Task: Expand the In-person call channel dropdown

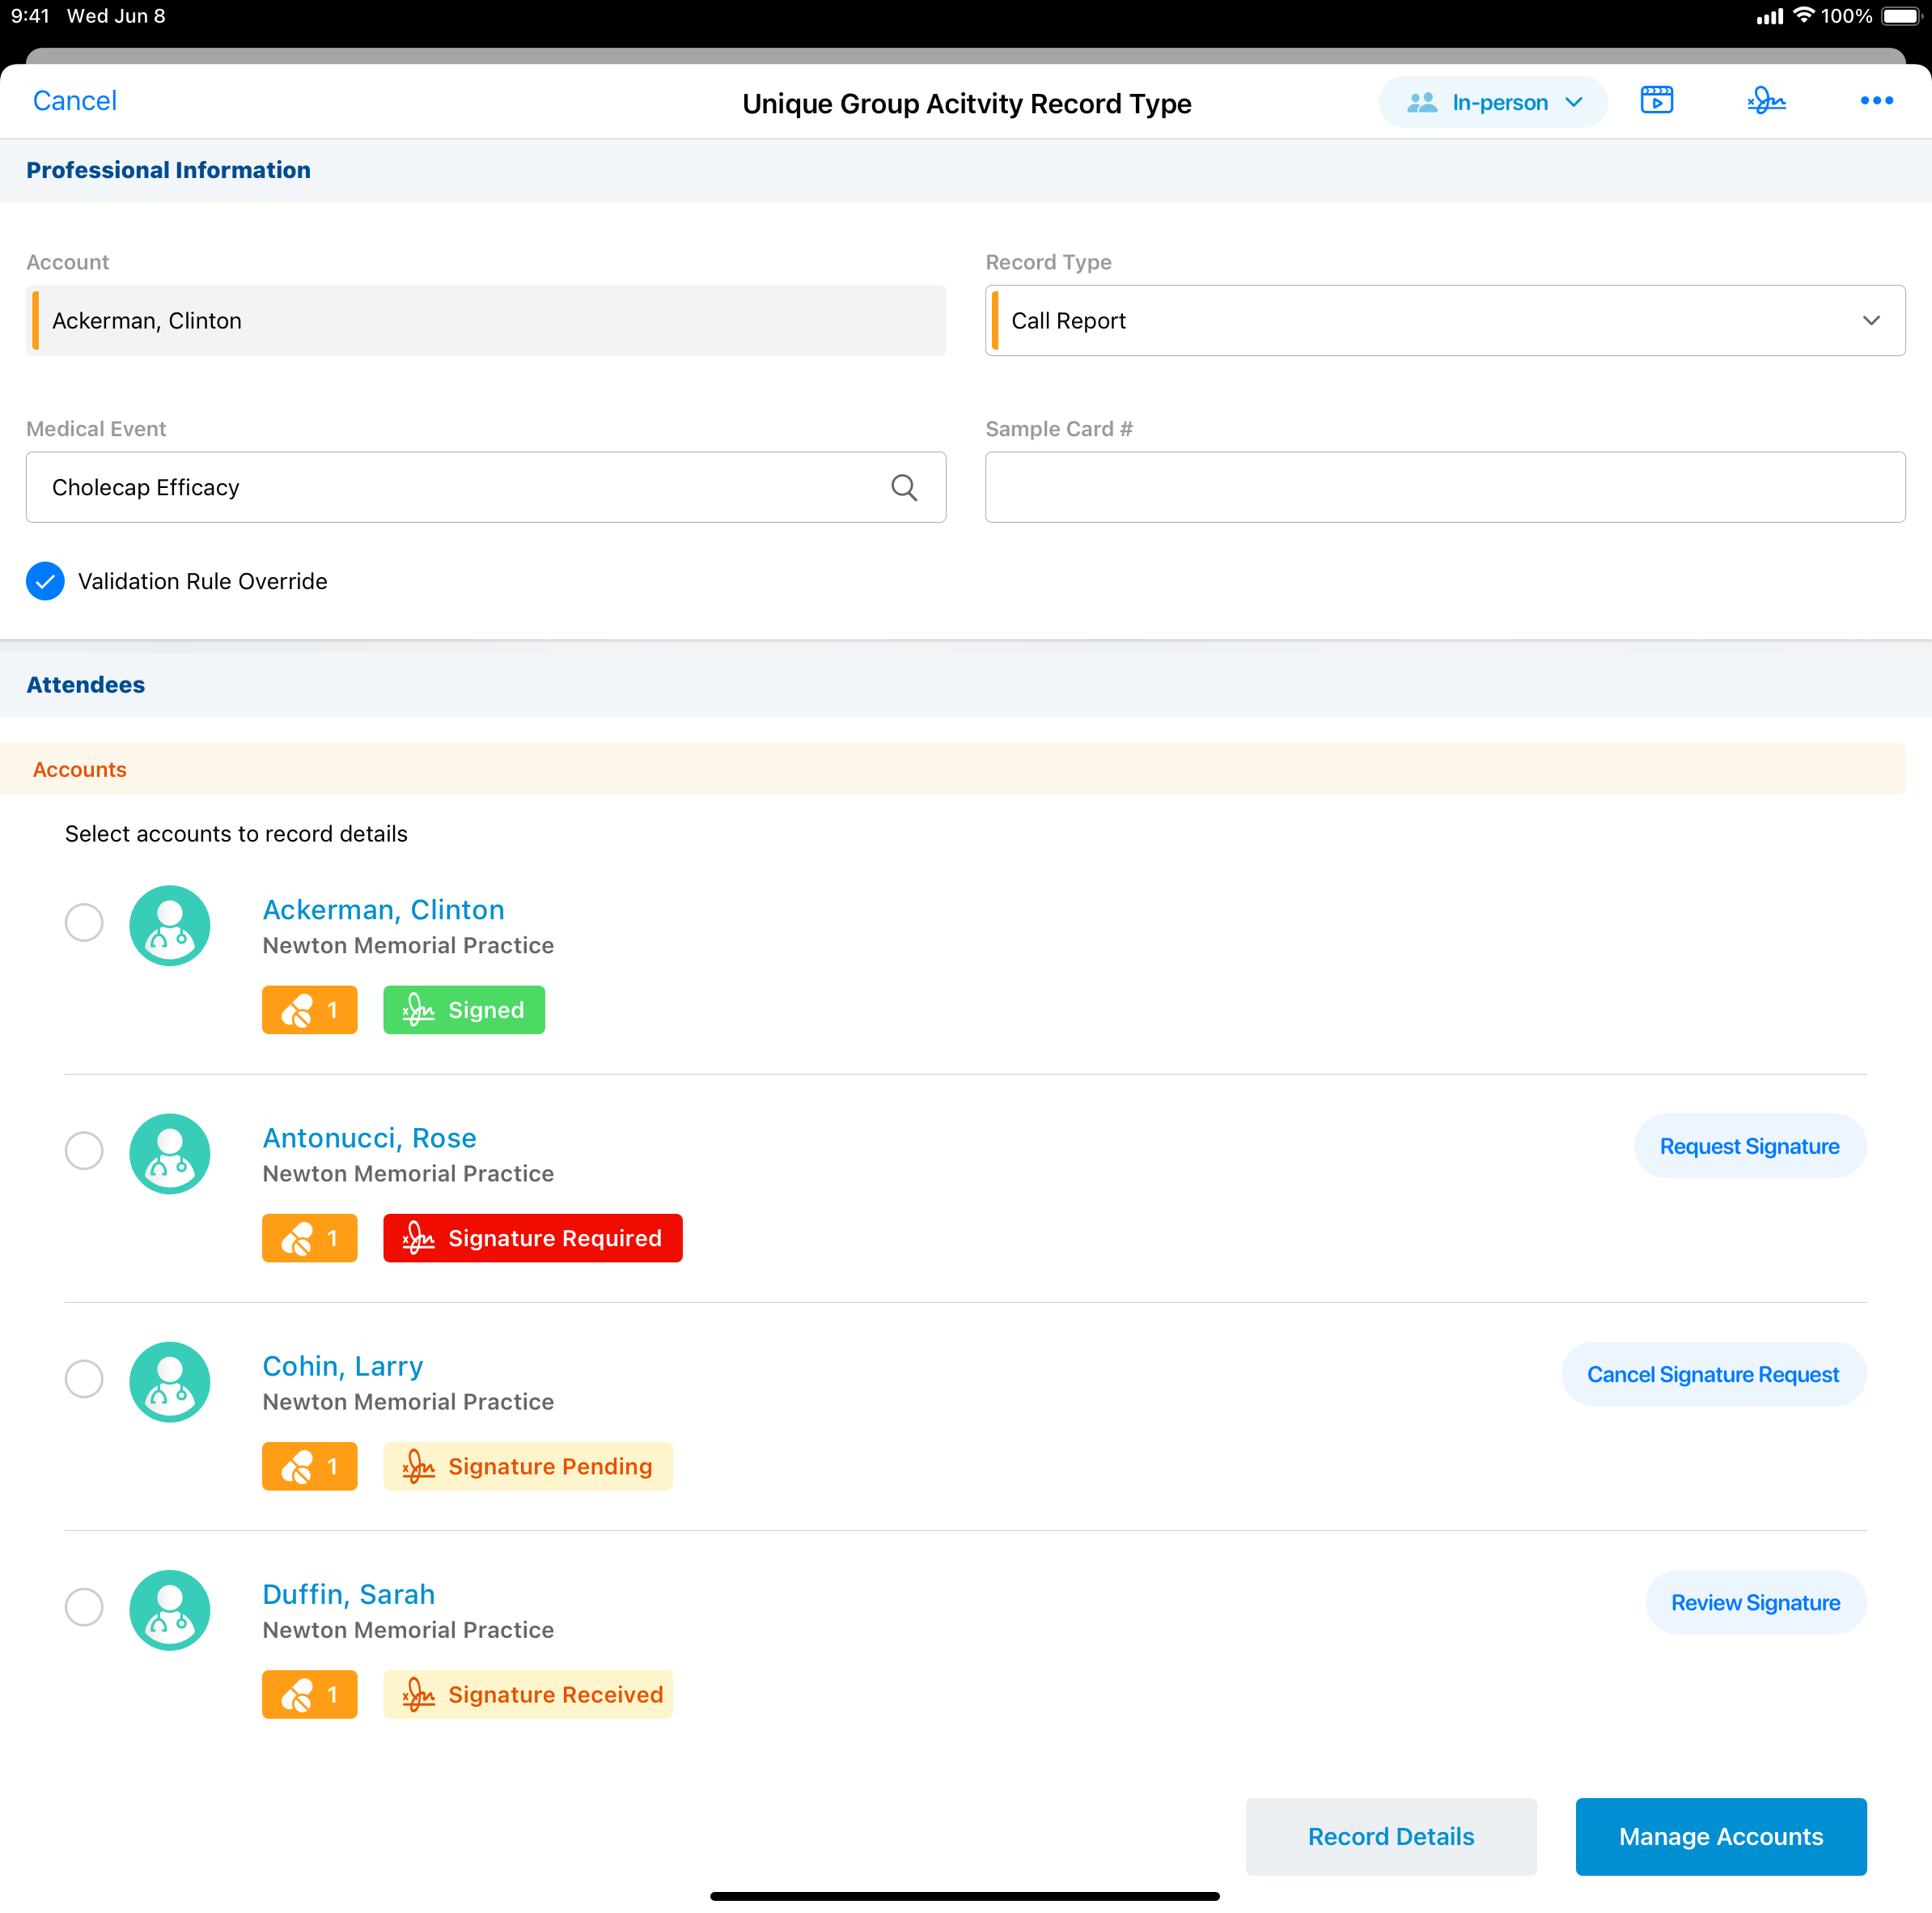Action: (x=1493, y=103)
